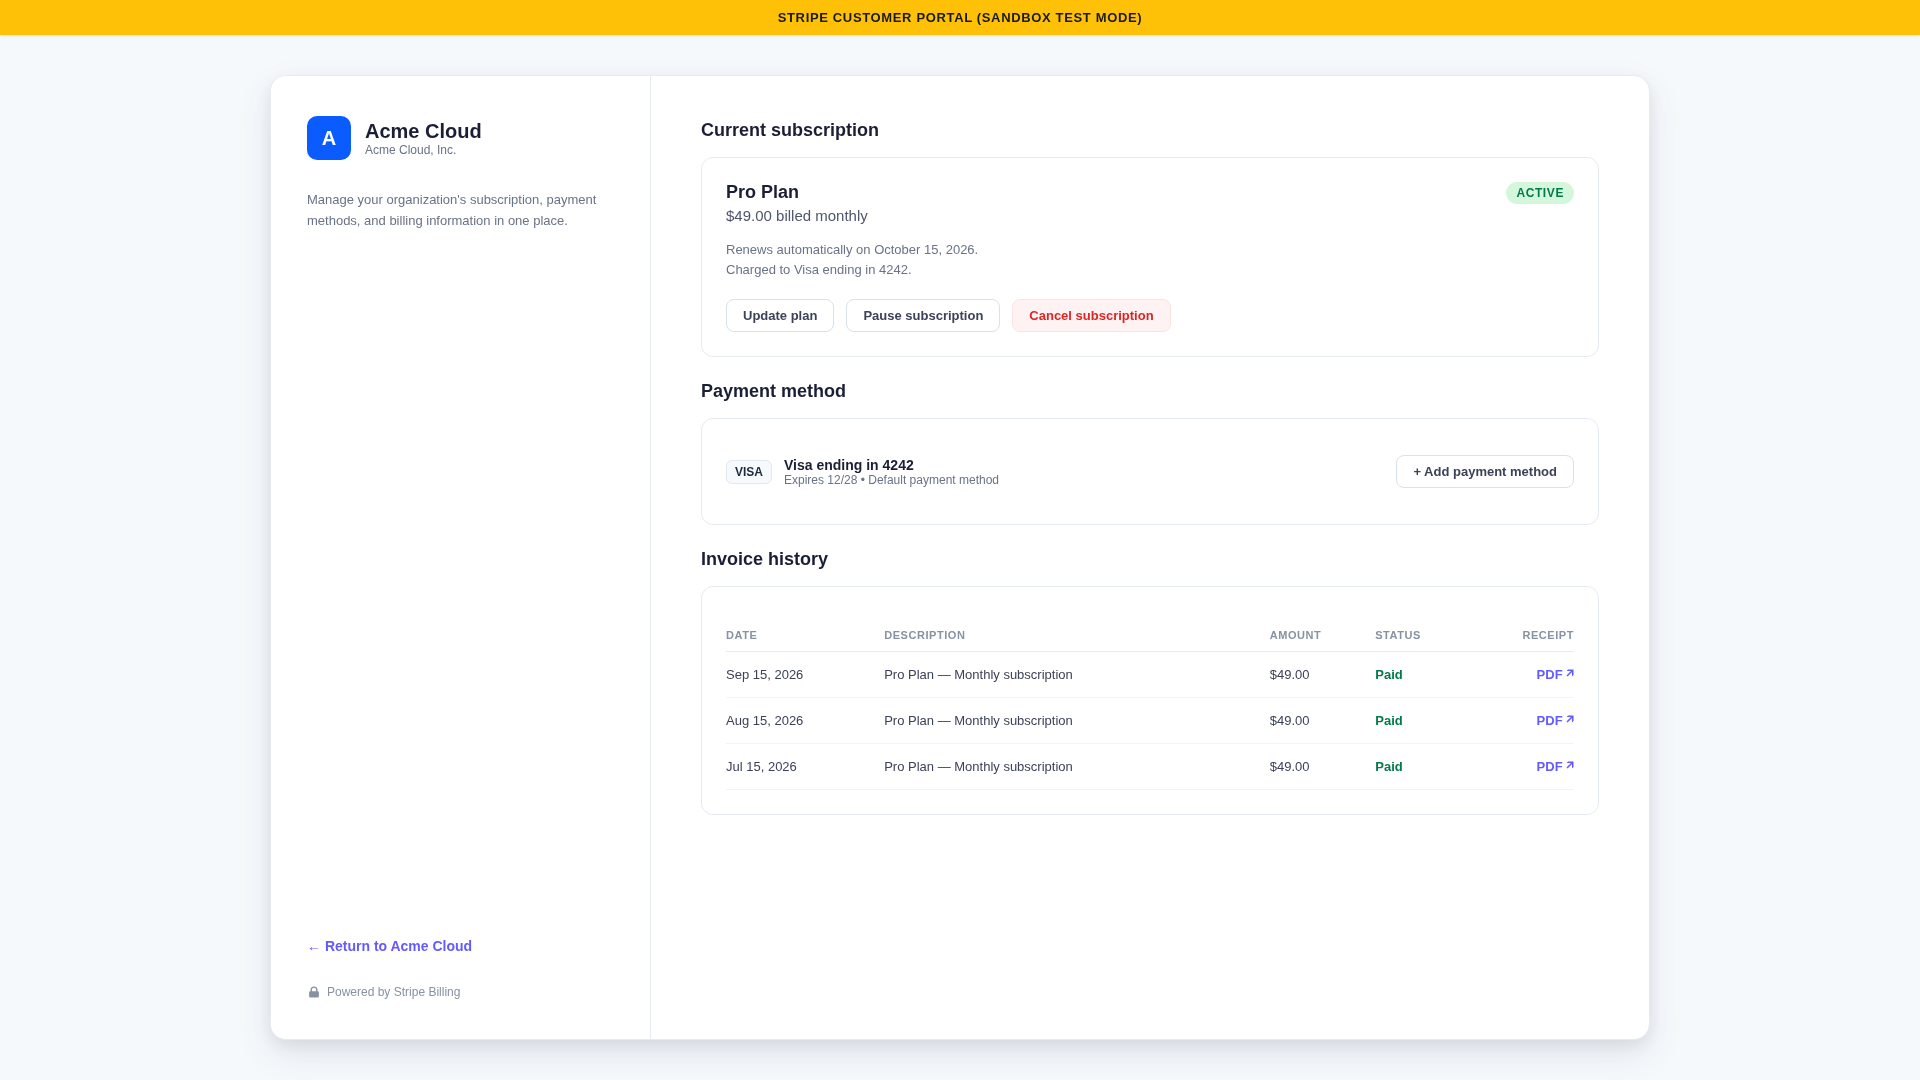Click the Update plan button
Viewport: 1920px width, 1080px height.
780,316
